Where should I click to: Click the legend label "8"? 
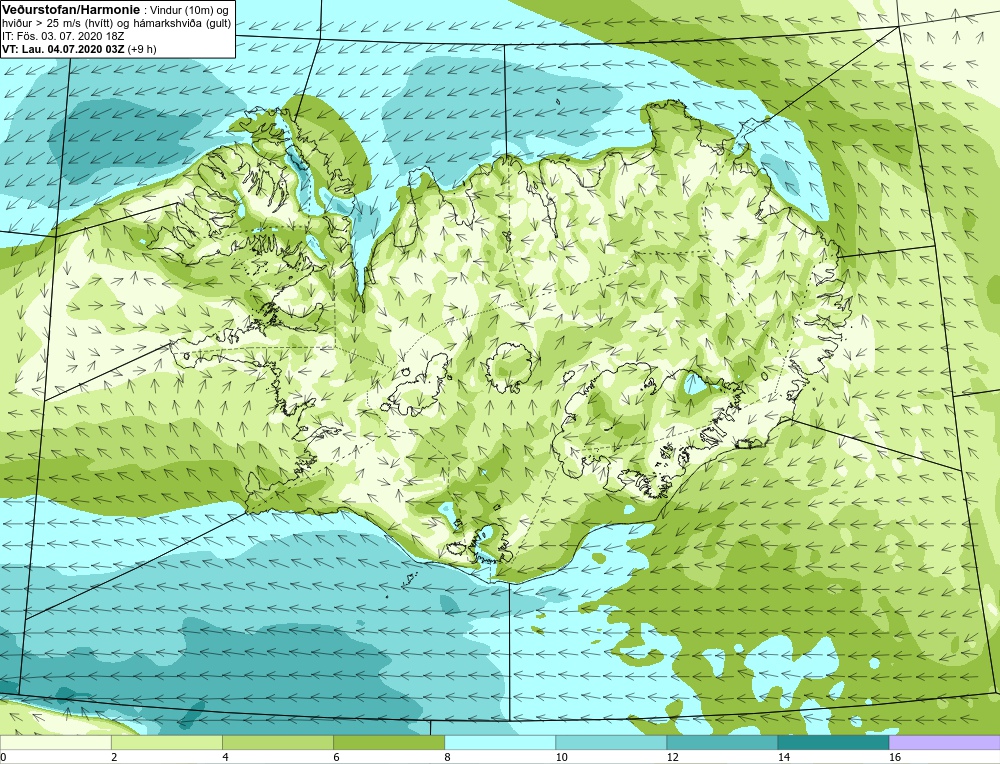(448, 757)
